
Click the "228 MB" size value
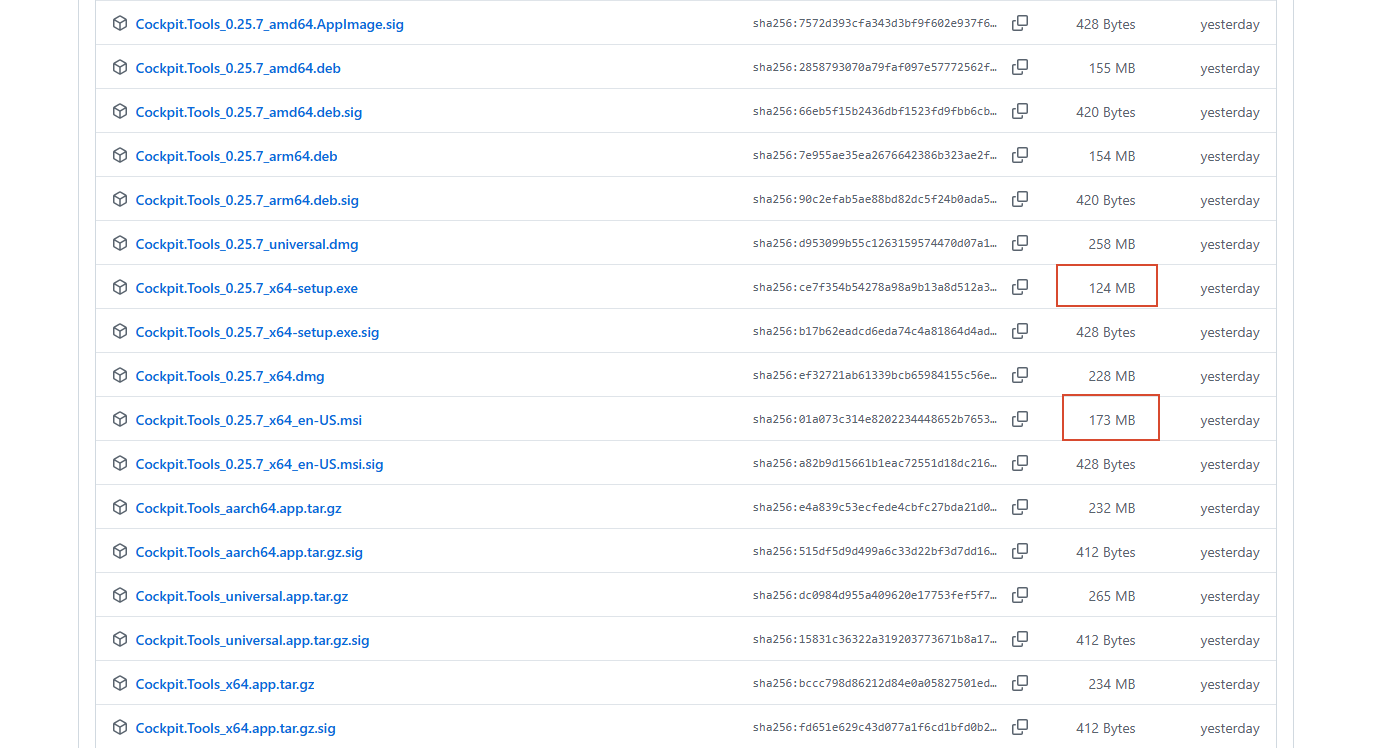[1112, 376]
